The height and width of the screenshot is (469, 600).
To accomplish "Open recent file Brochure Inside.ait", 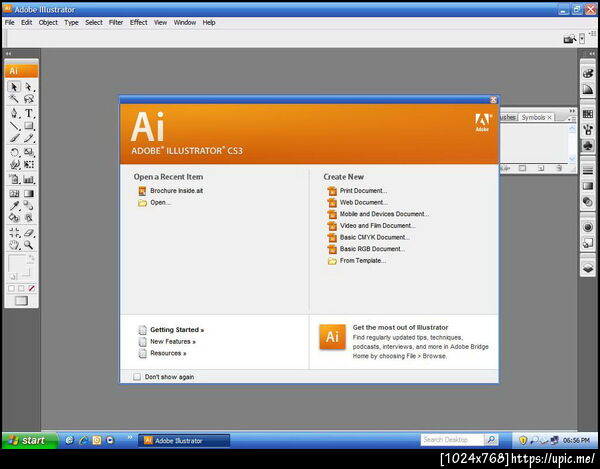I will [x=176, y=191].
